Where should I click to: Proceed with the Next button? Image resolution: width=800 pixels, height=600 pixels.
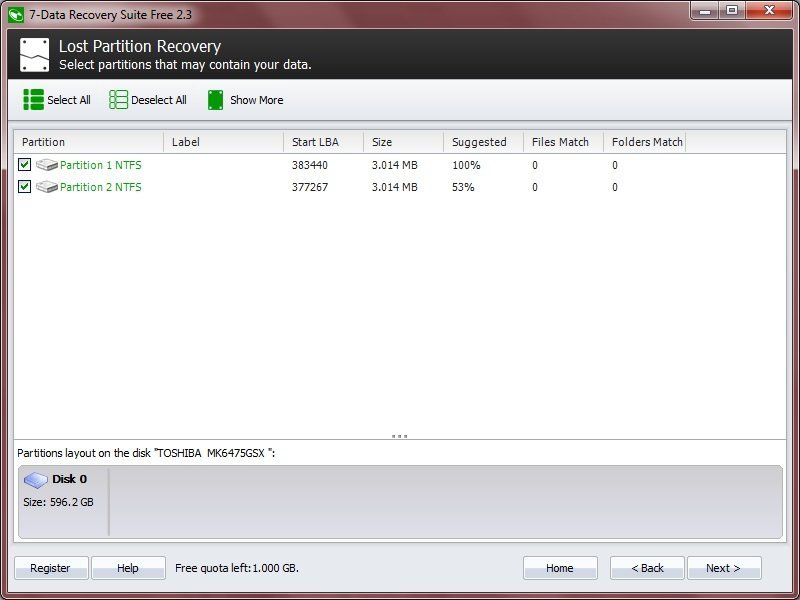tap(724, 568)
